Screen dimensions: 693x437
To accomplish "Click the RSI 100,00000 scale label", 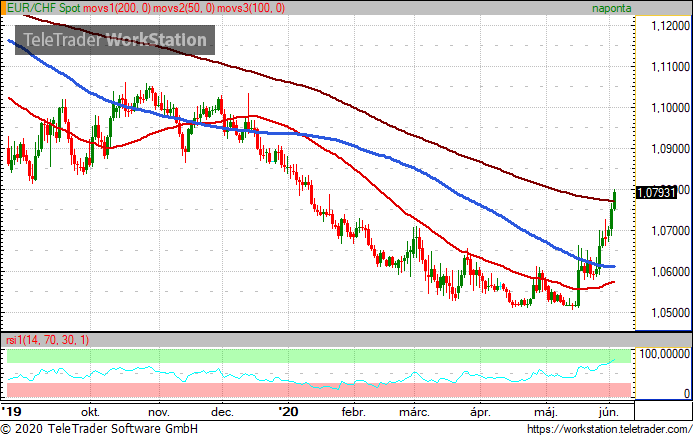I will click(665, 353).
